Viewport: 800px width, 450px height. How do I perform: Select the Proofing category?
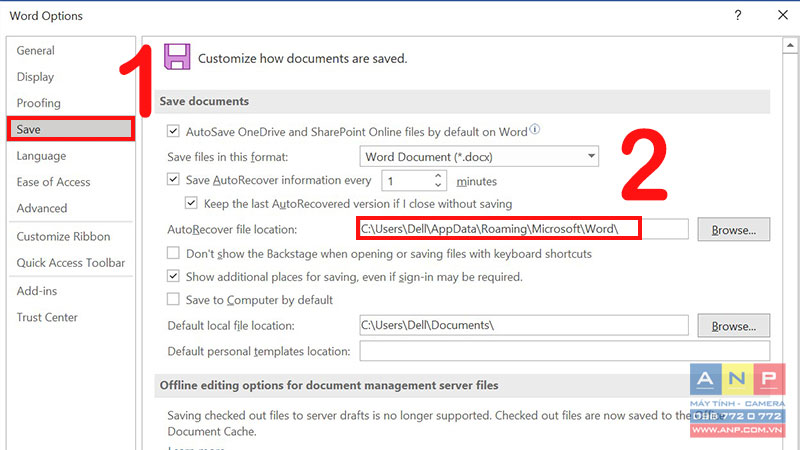(38, 103)
